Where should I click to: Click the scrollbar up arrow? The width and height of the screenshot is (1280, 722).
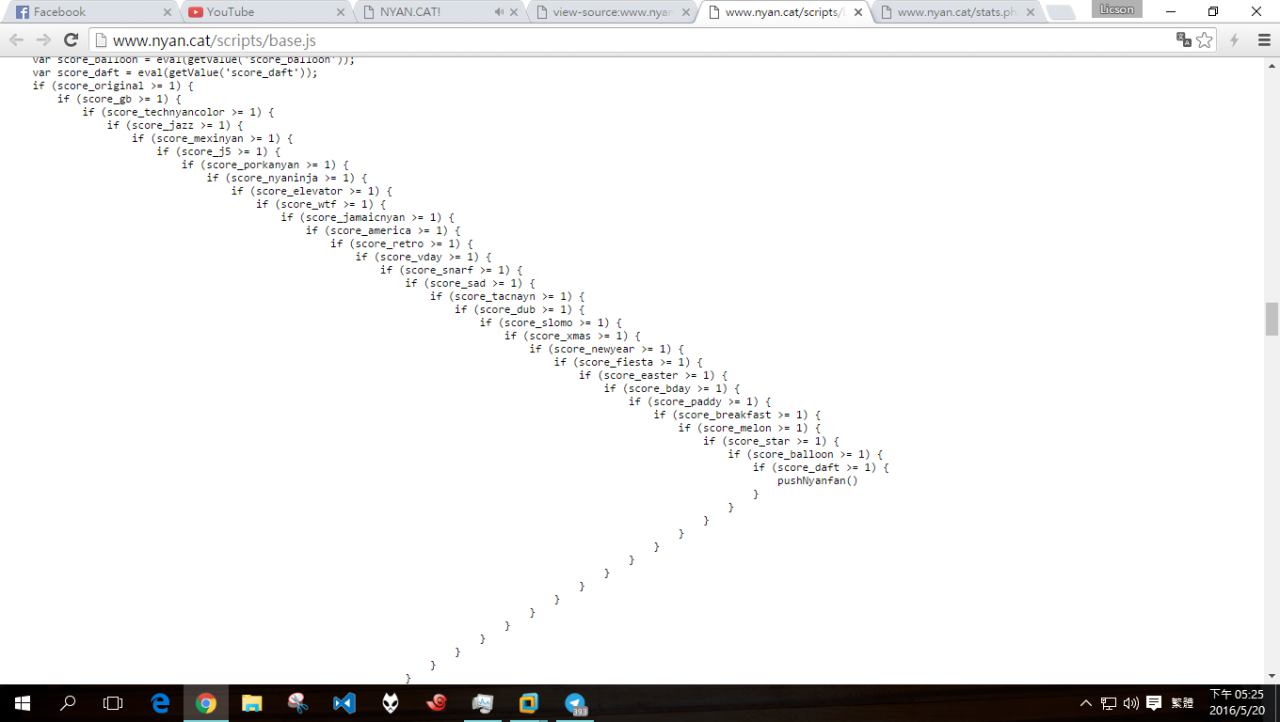(1272, 65)
